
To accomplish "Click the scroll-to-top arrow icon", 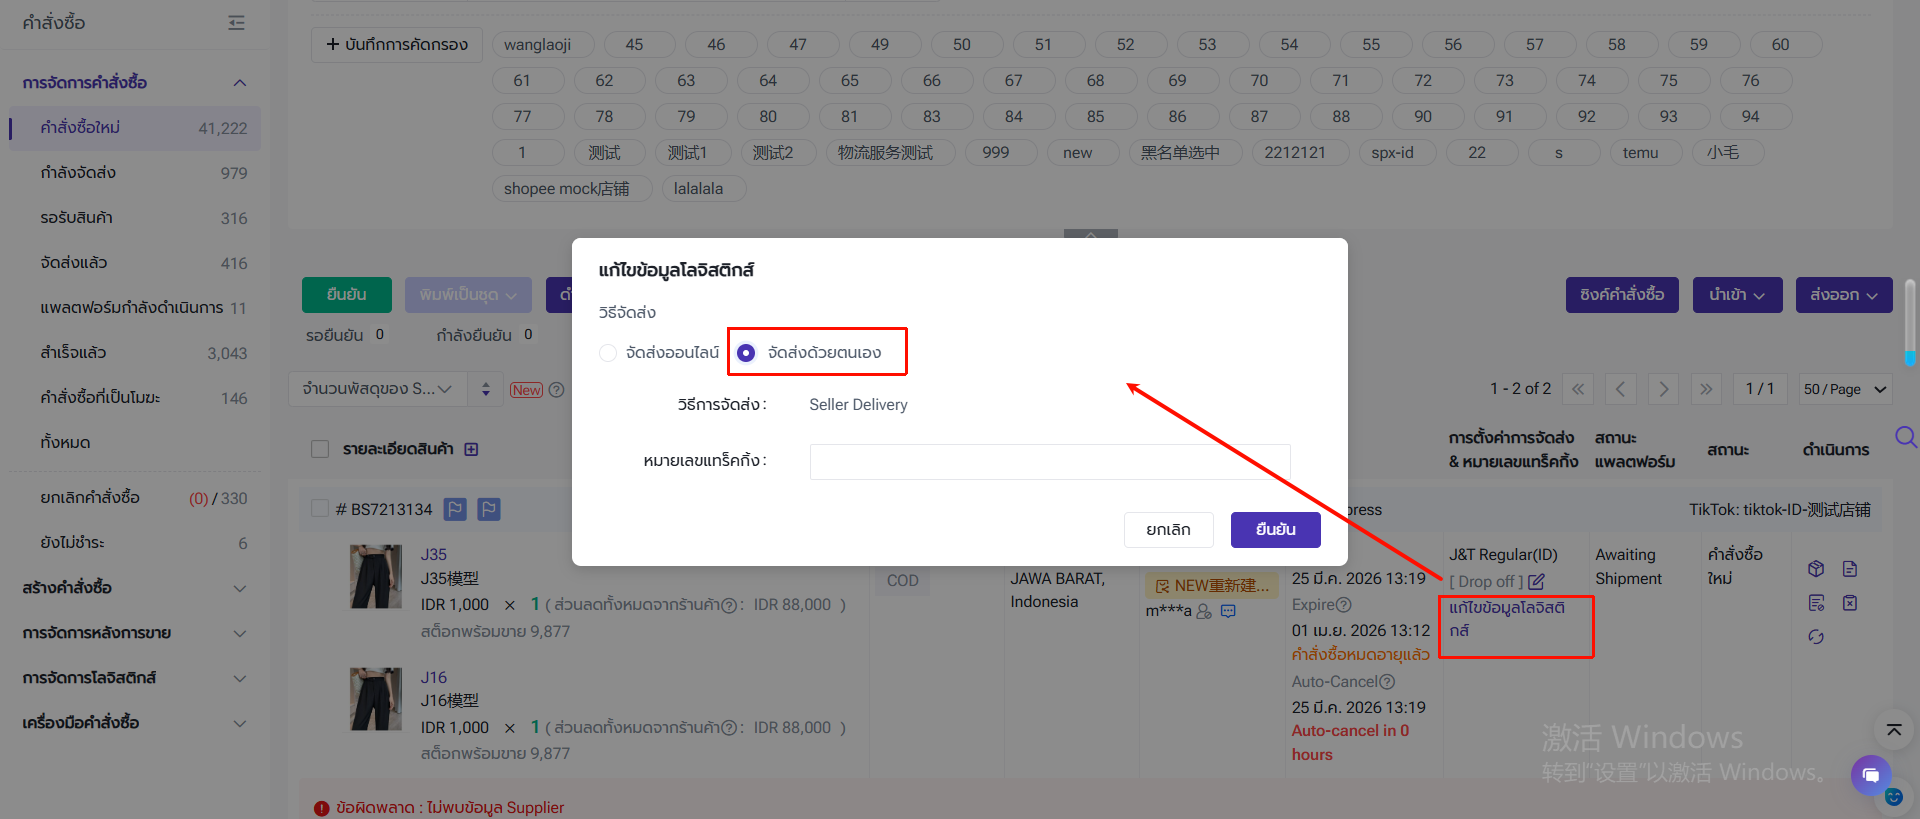I will coord(1893,730).
